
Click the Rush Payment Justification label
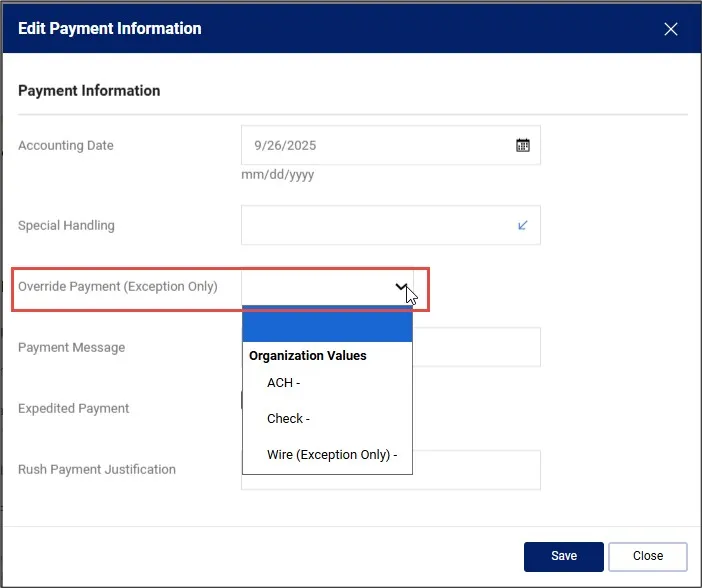click(x=97, y=470)
